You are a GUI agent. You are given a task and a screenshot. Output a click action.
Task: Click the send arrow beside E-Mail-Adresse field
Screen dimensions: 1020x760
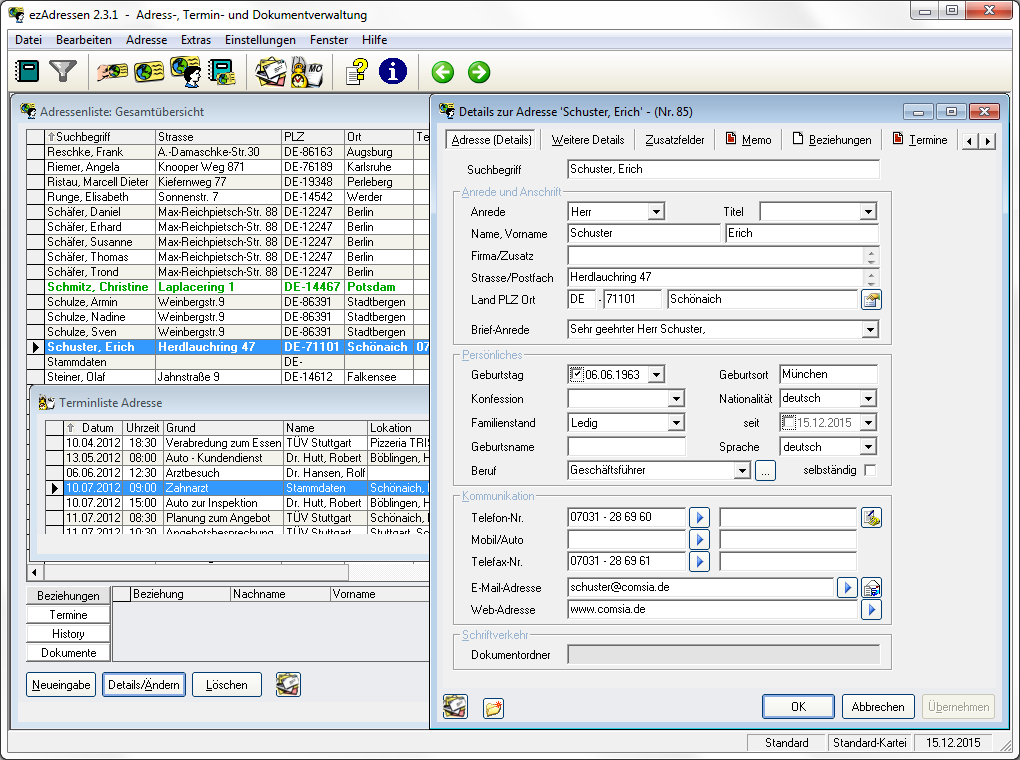pyautogui.click(x=847, y=587)
